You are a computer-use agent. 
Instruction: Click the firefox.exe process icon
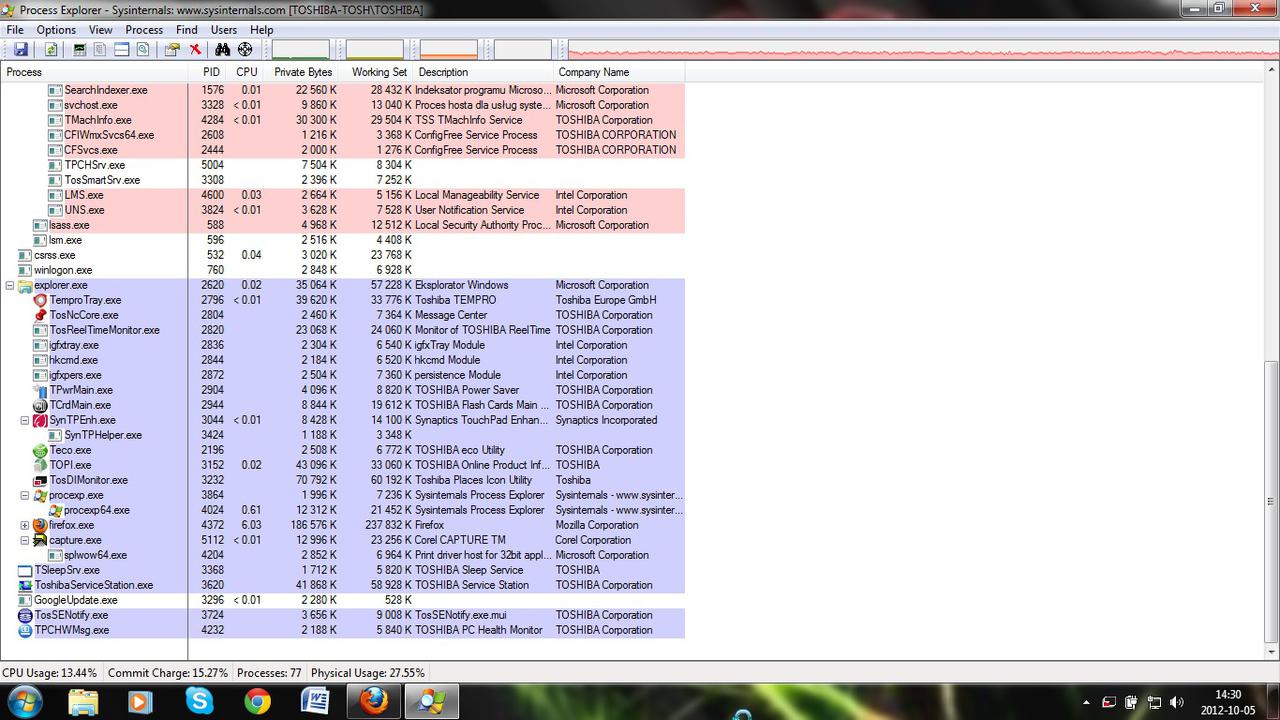tap(40, 525)
